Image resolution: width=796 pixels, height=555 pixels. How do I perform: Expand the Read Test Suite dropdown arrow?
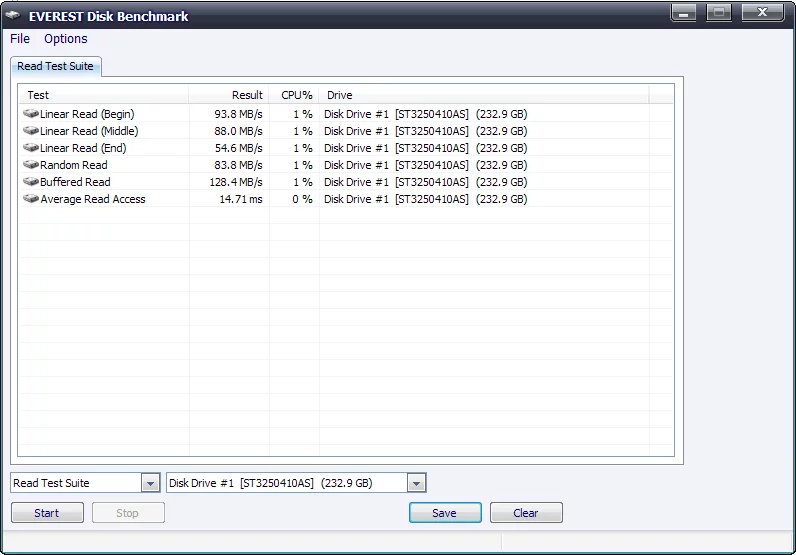click(150, 483)
